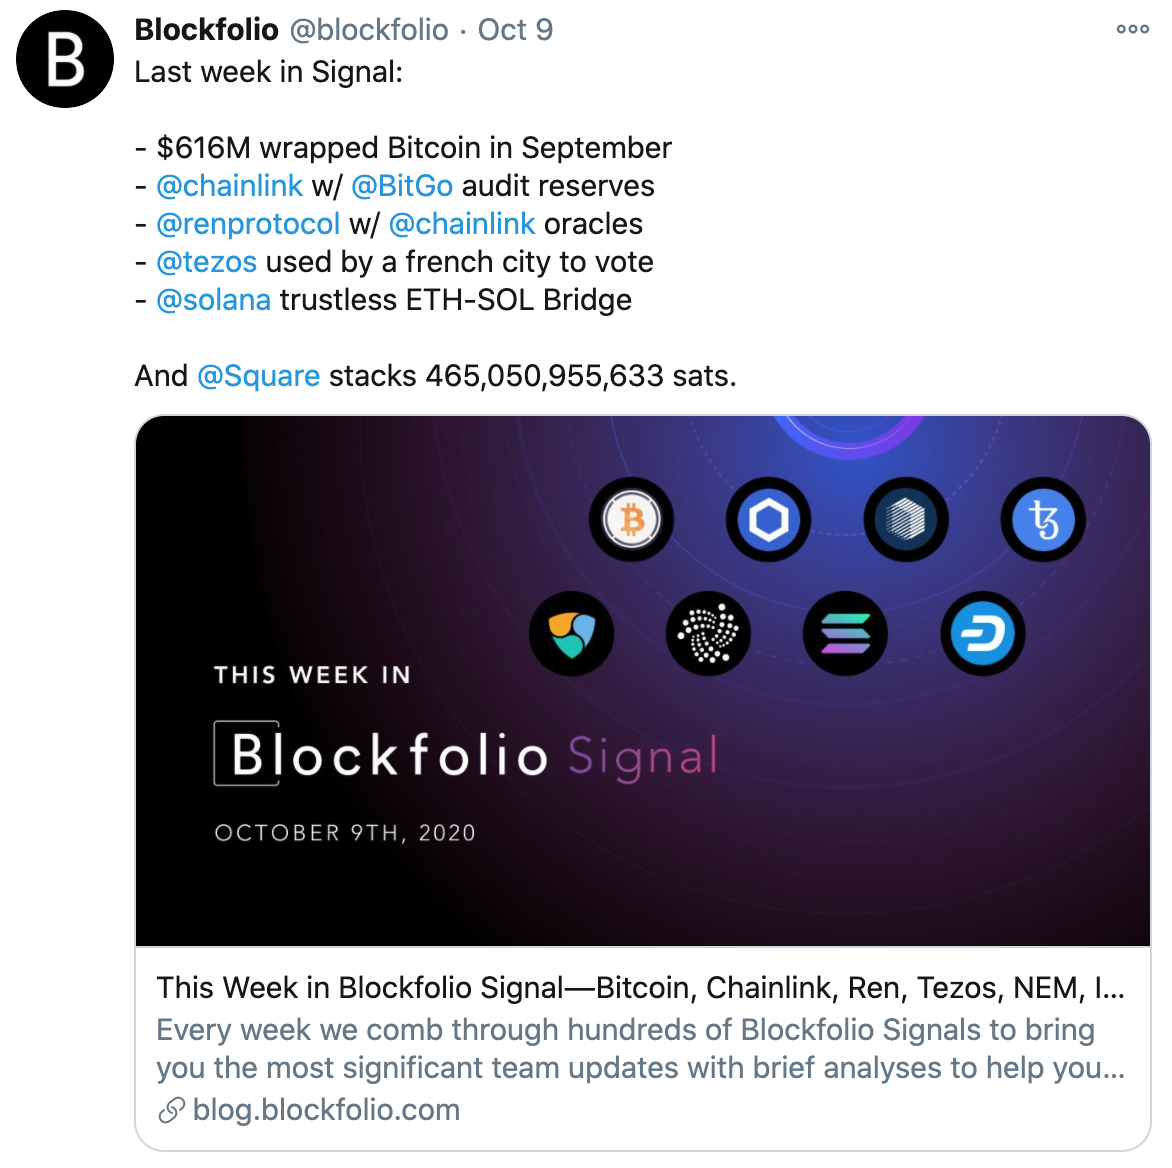Click the Tezos logo icon in the image
Viewport: 1172px width, 1168px height.
(x=1043, y=519)
